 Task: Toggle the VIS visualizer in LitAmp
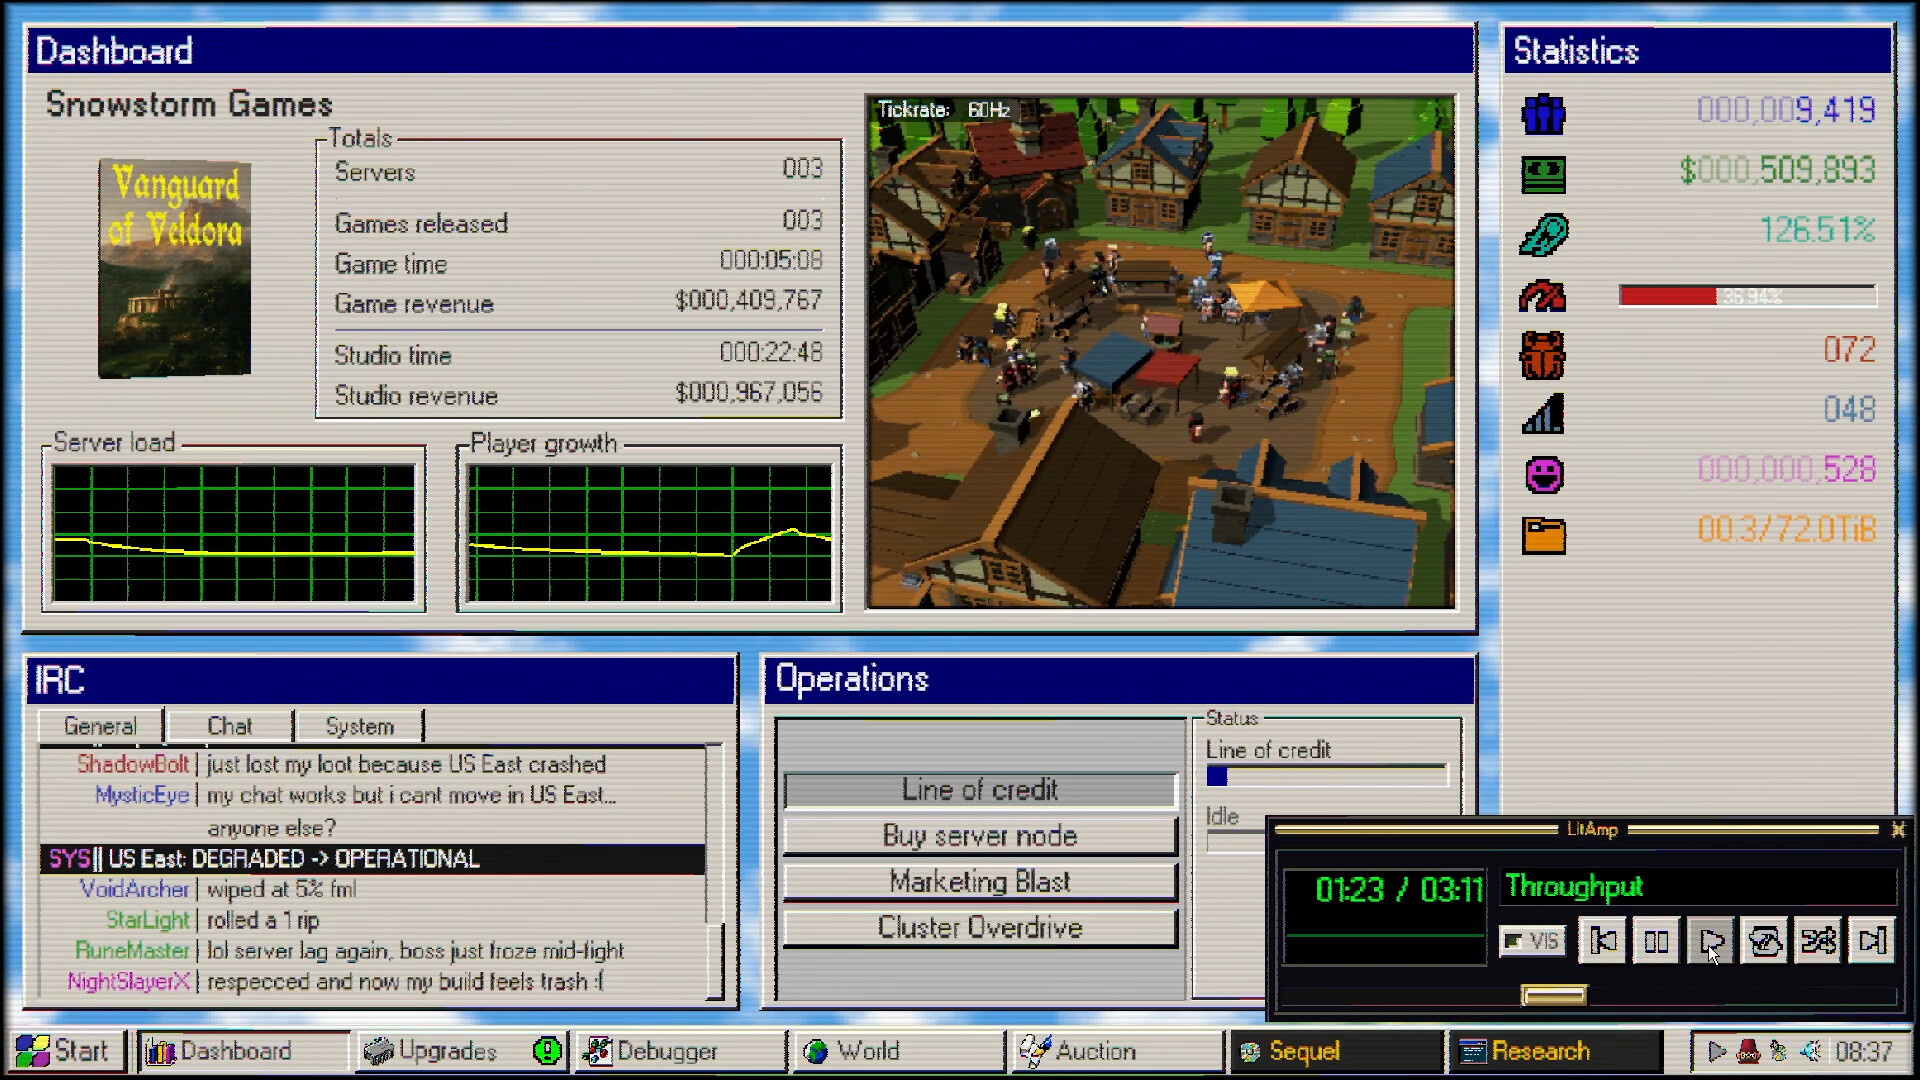1532,941
